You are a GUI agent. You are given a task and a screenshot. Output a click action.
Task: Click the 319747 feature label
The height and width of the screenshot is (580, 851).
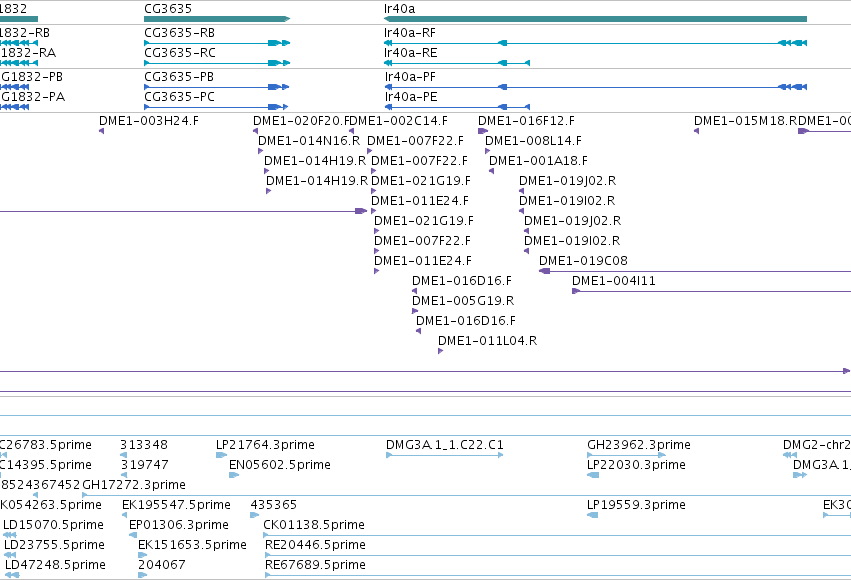[144, 464]
